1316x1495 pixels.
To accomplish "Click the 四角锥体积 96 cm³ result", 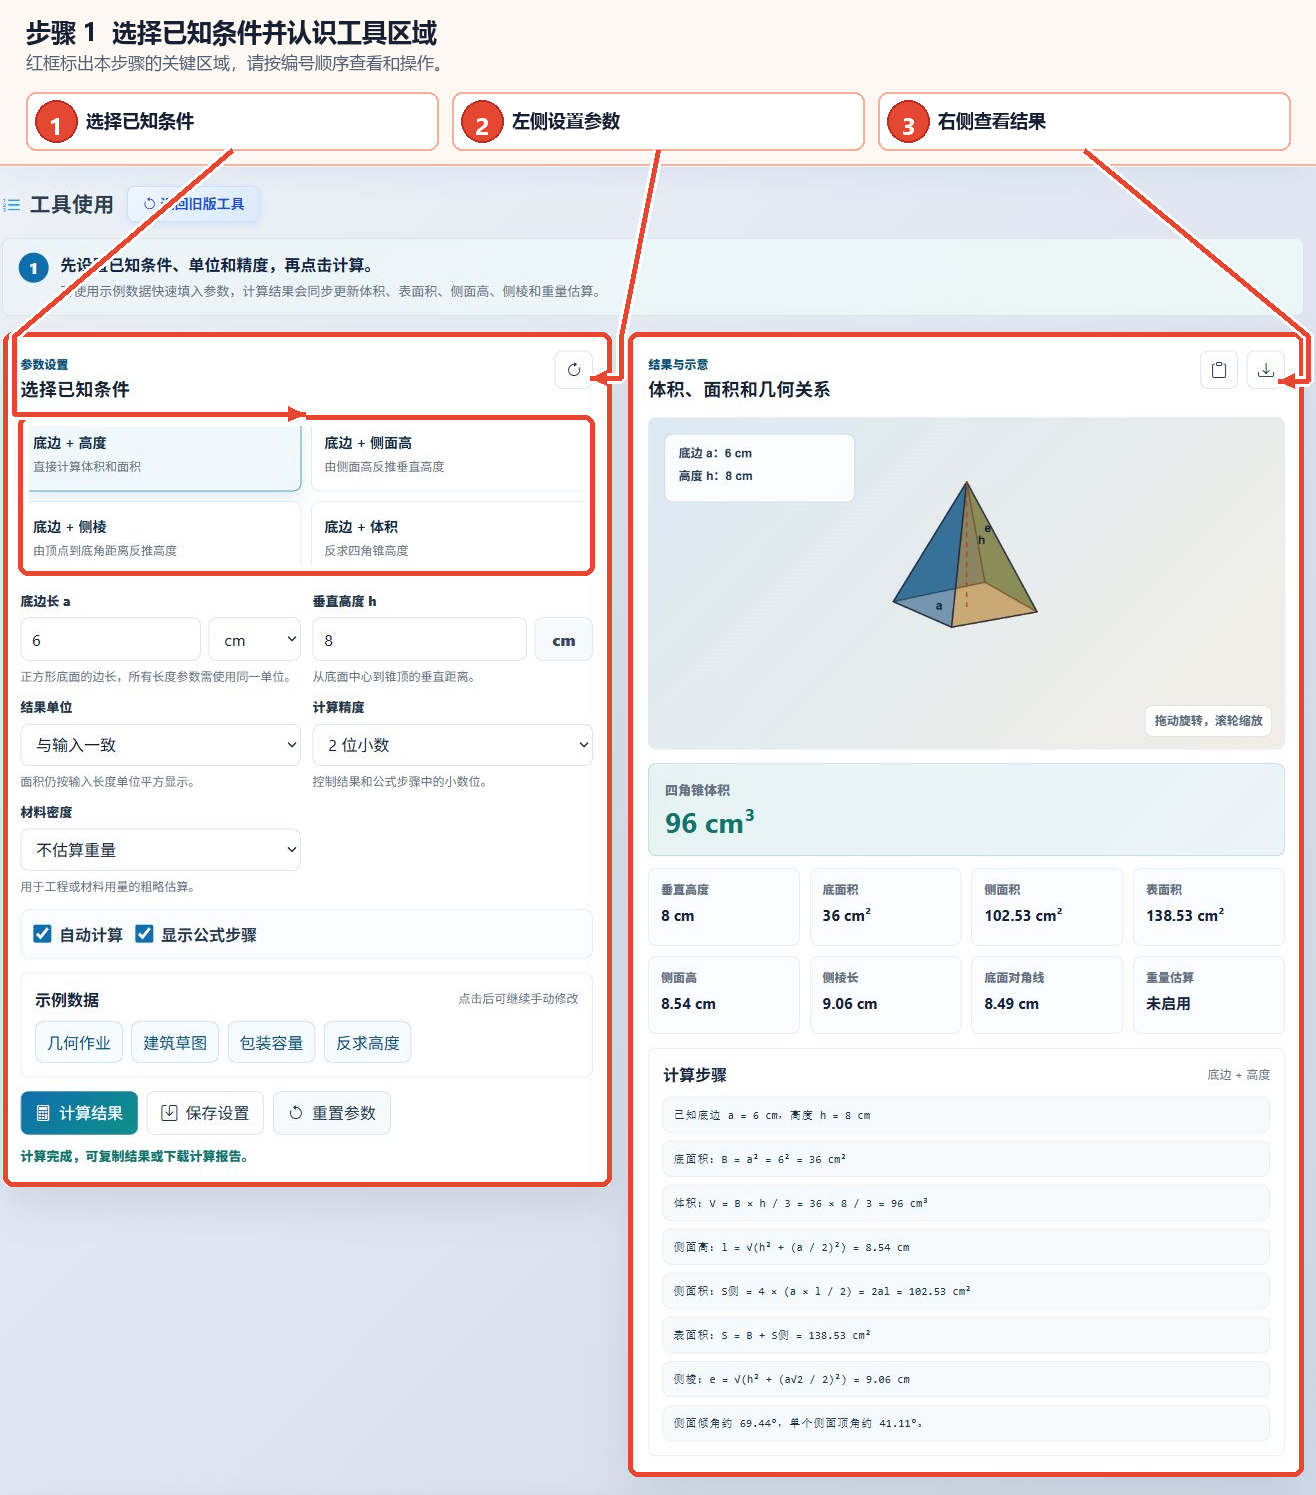I will point(966,810).
